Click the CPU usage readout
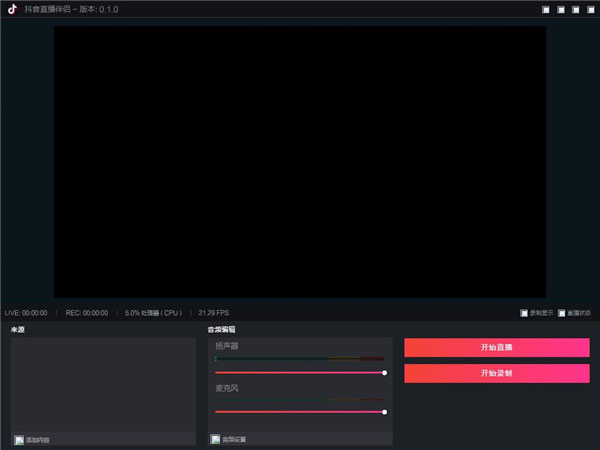The height and width of the screenshot is (450, 600). (x=153, y=313)
